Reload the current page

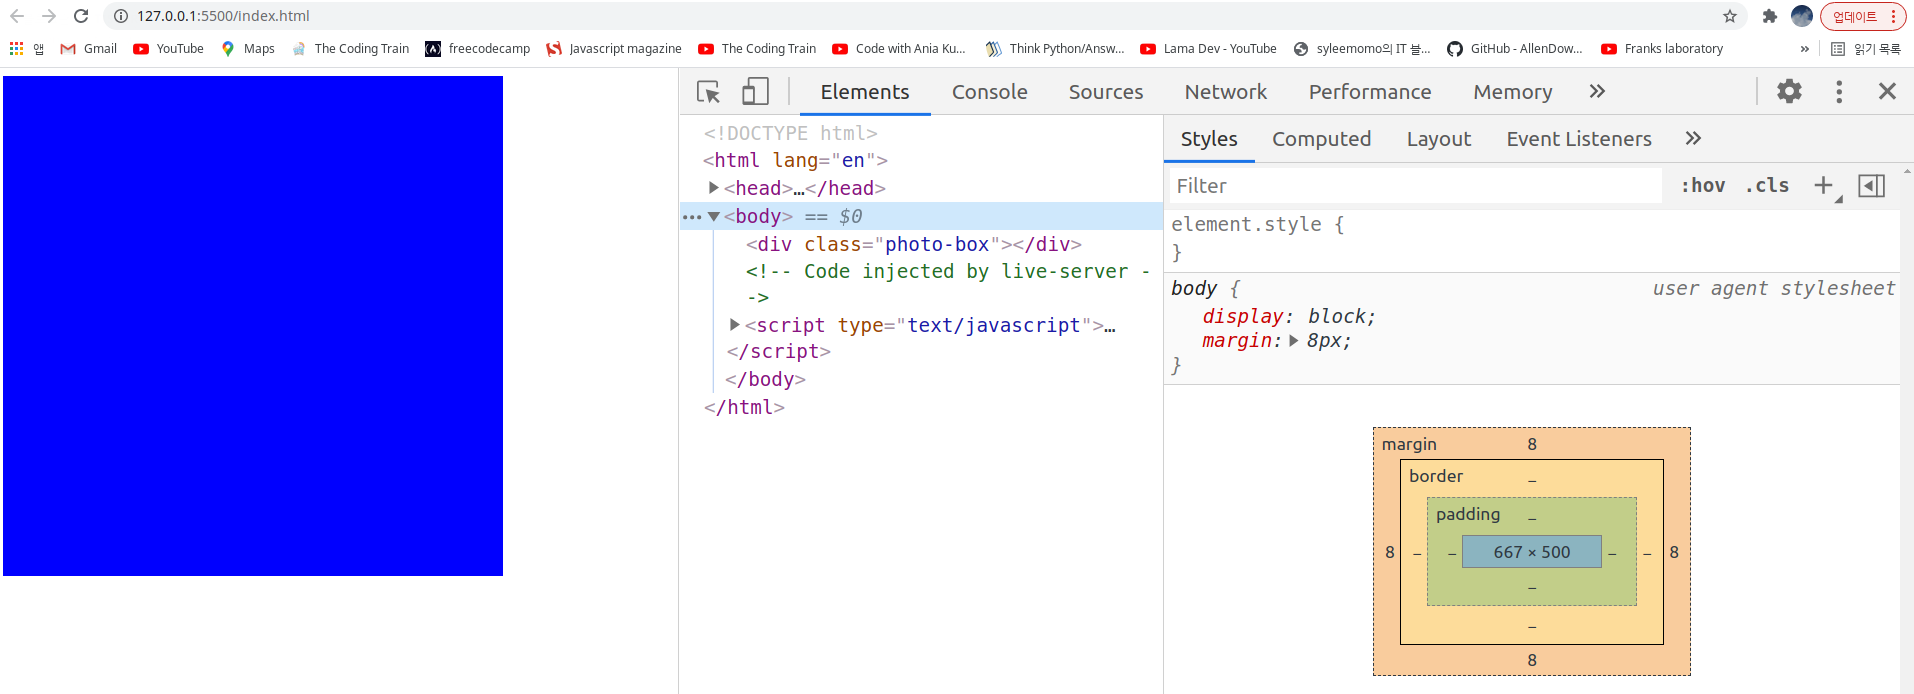(x=81, y=16)
